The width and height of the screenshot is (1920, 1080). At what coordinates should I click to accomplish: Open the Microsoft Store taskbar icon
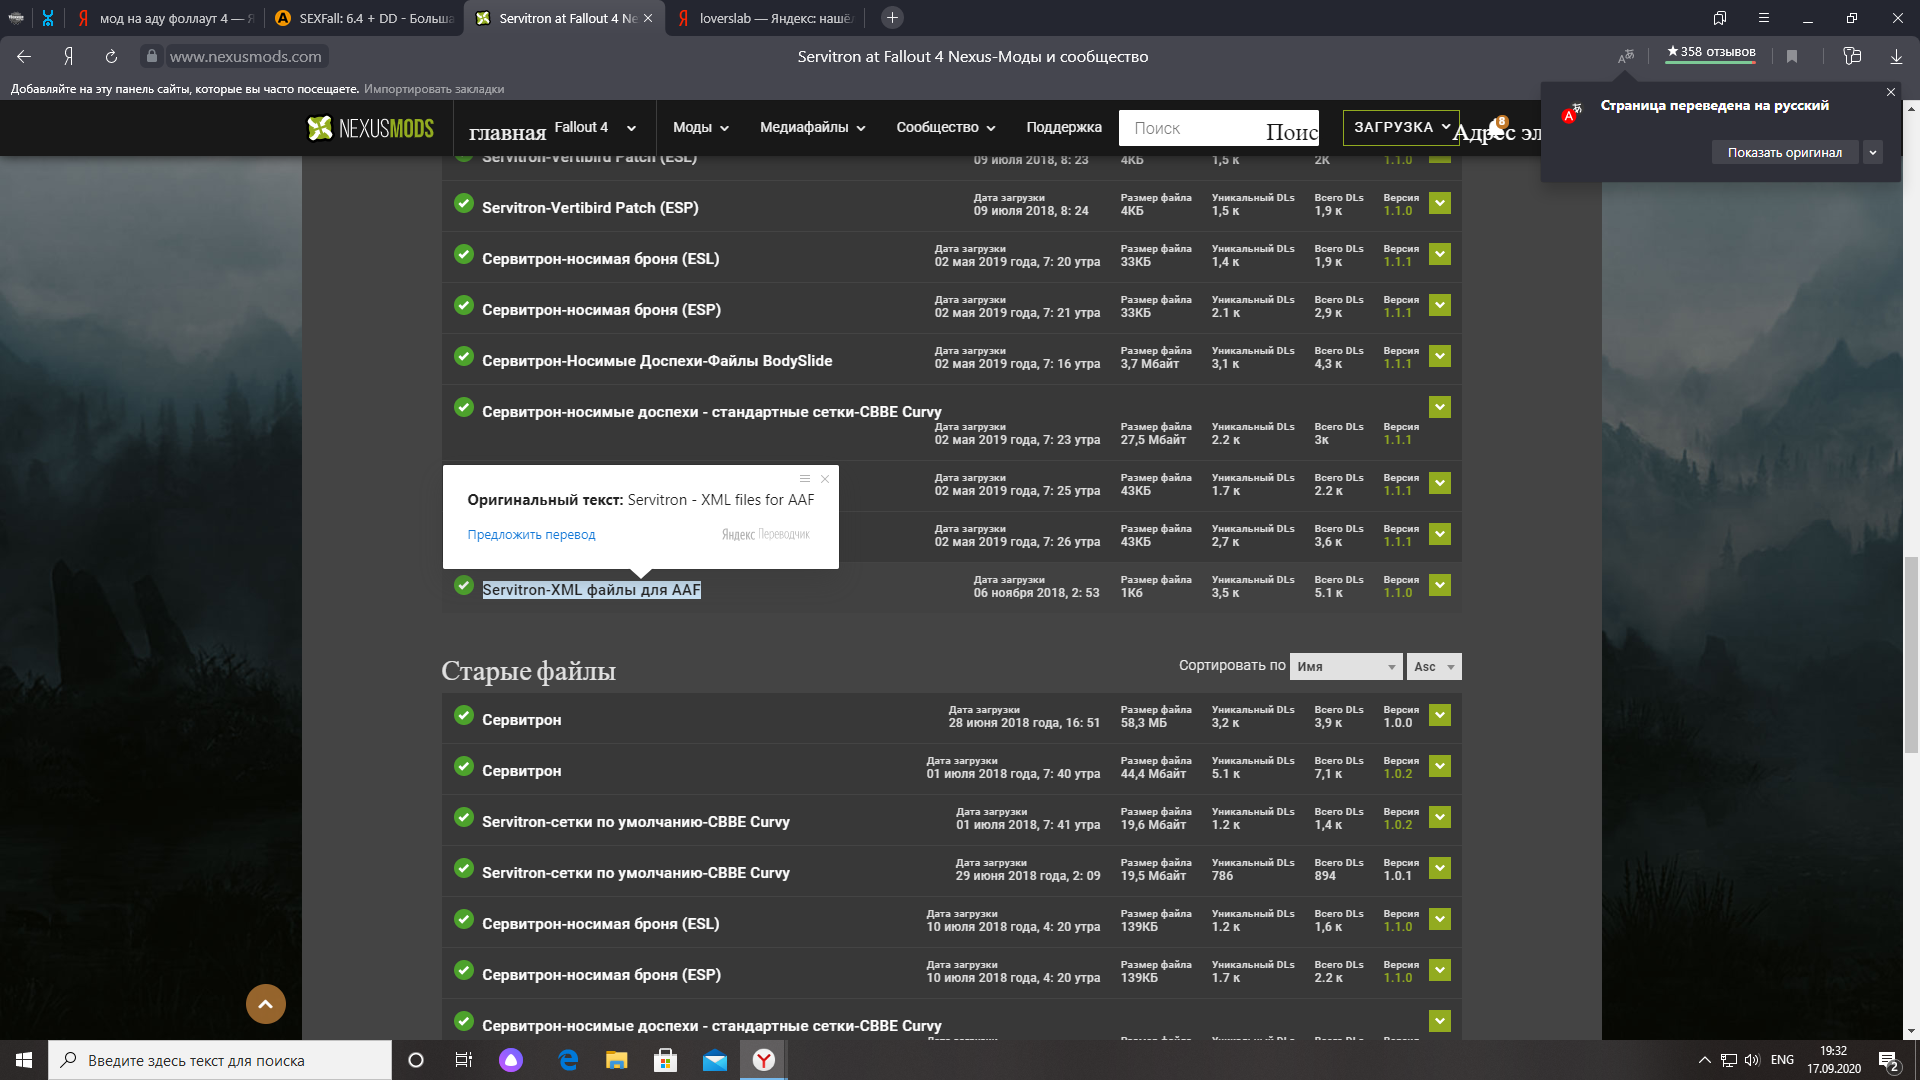click(665, 1060)
